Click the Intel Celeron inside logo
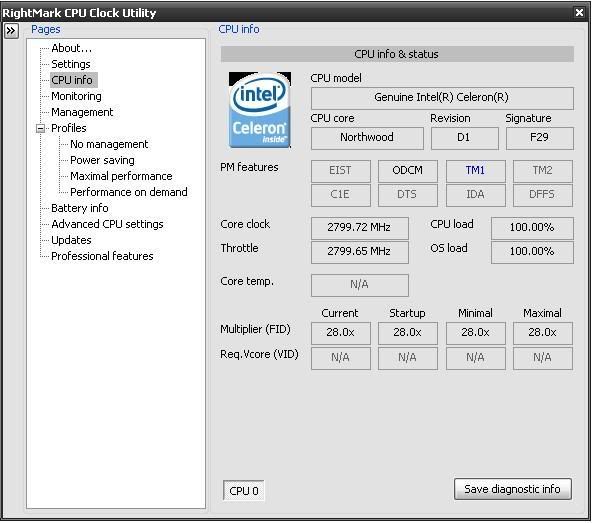This screenshot has height=523, width=592. click(260, 110)
